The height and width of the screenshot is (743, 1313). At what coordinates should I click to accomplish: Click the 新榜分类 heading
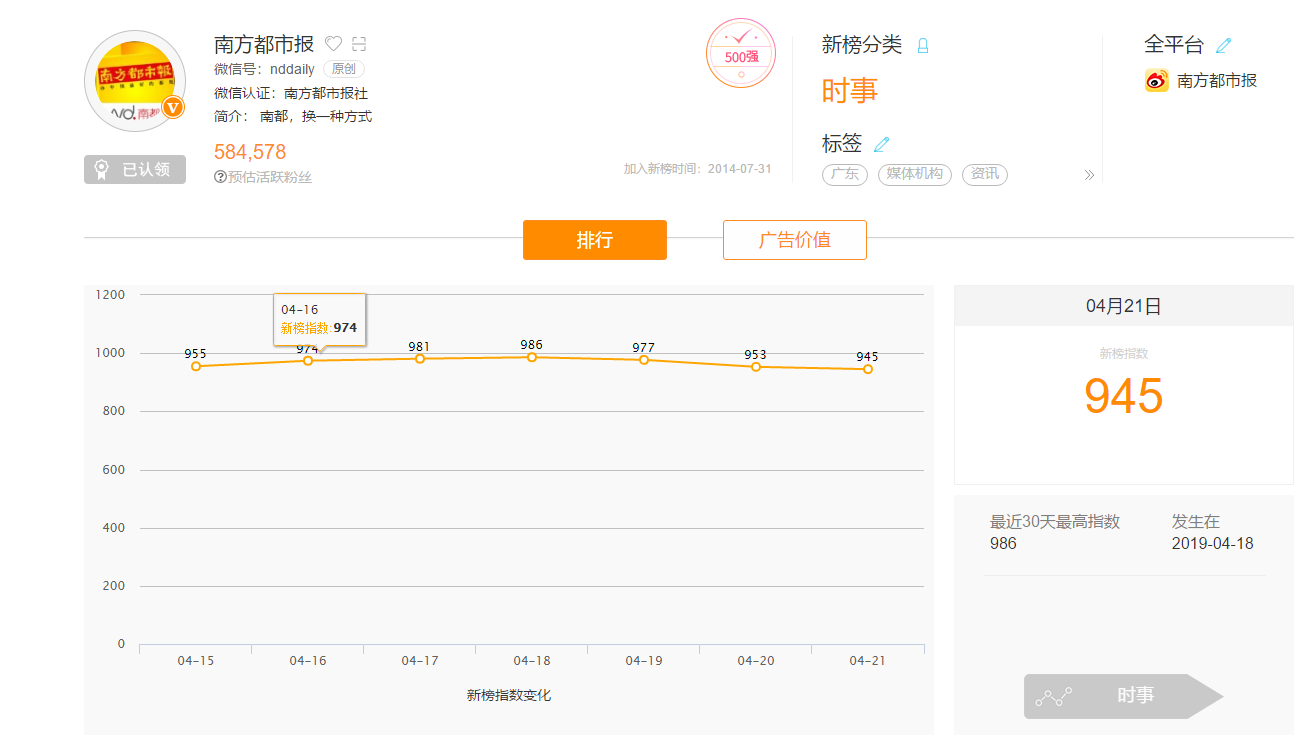click(862, 45)
